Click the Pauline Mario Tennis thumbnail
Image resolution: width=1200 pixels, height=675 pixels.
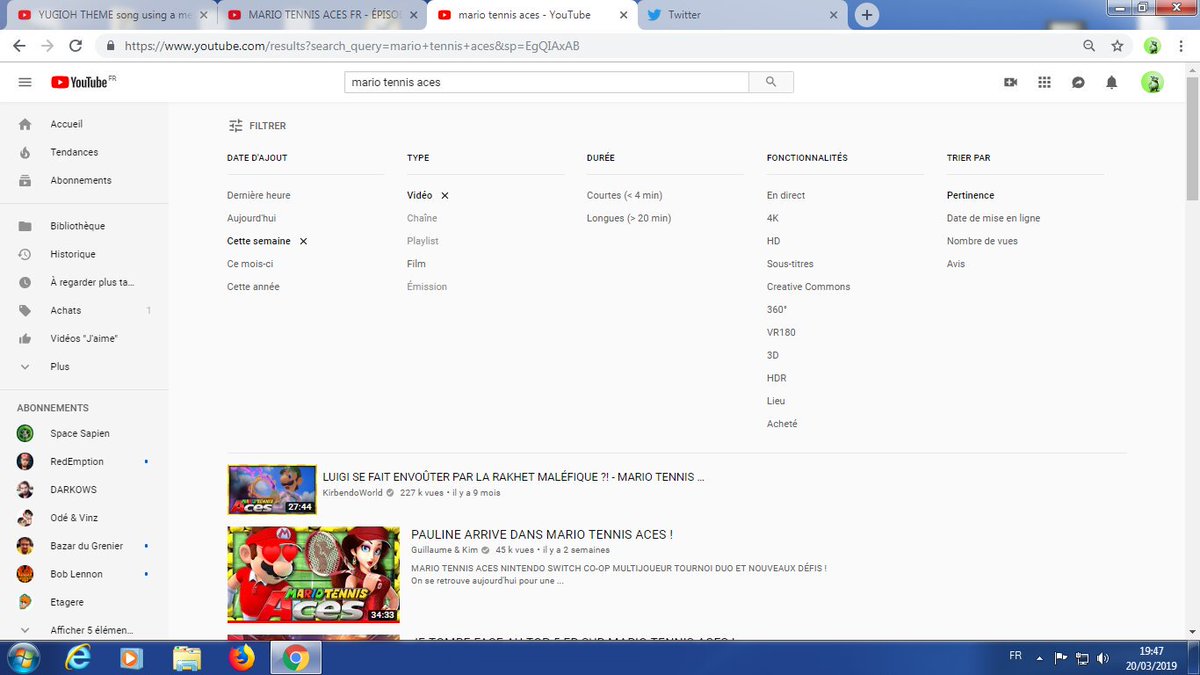(x=313, y=574)
